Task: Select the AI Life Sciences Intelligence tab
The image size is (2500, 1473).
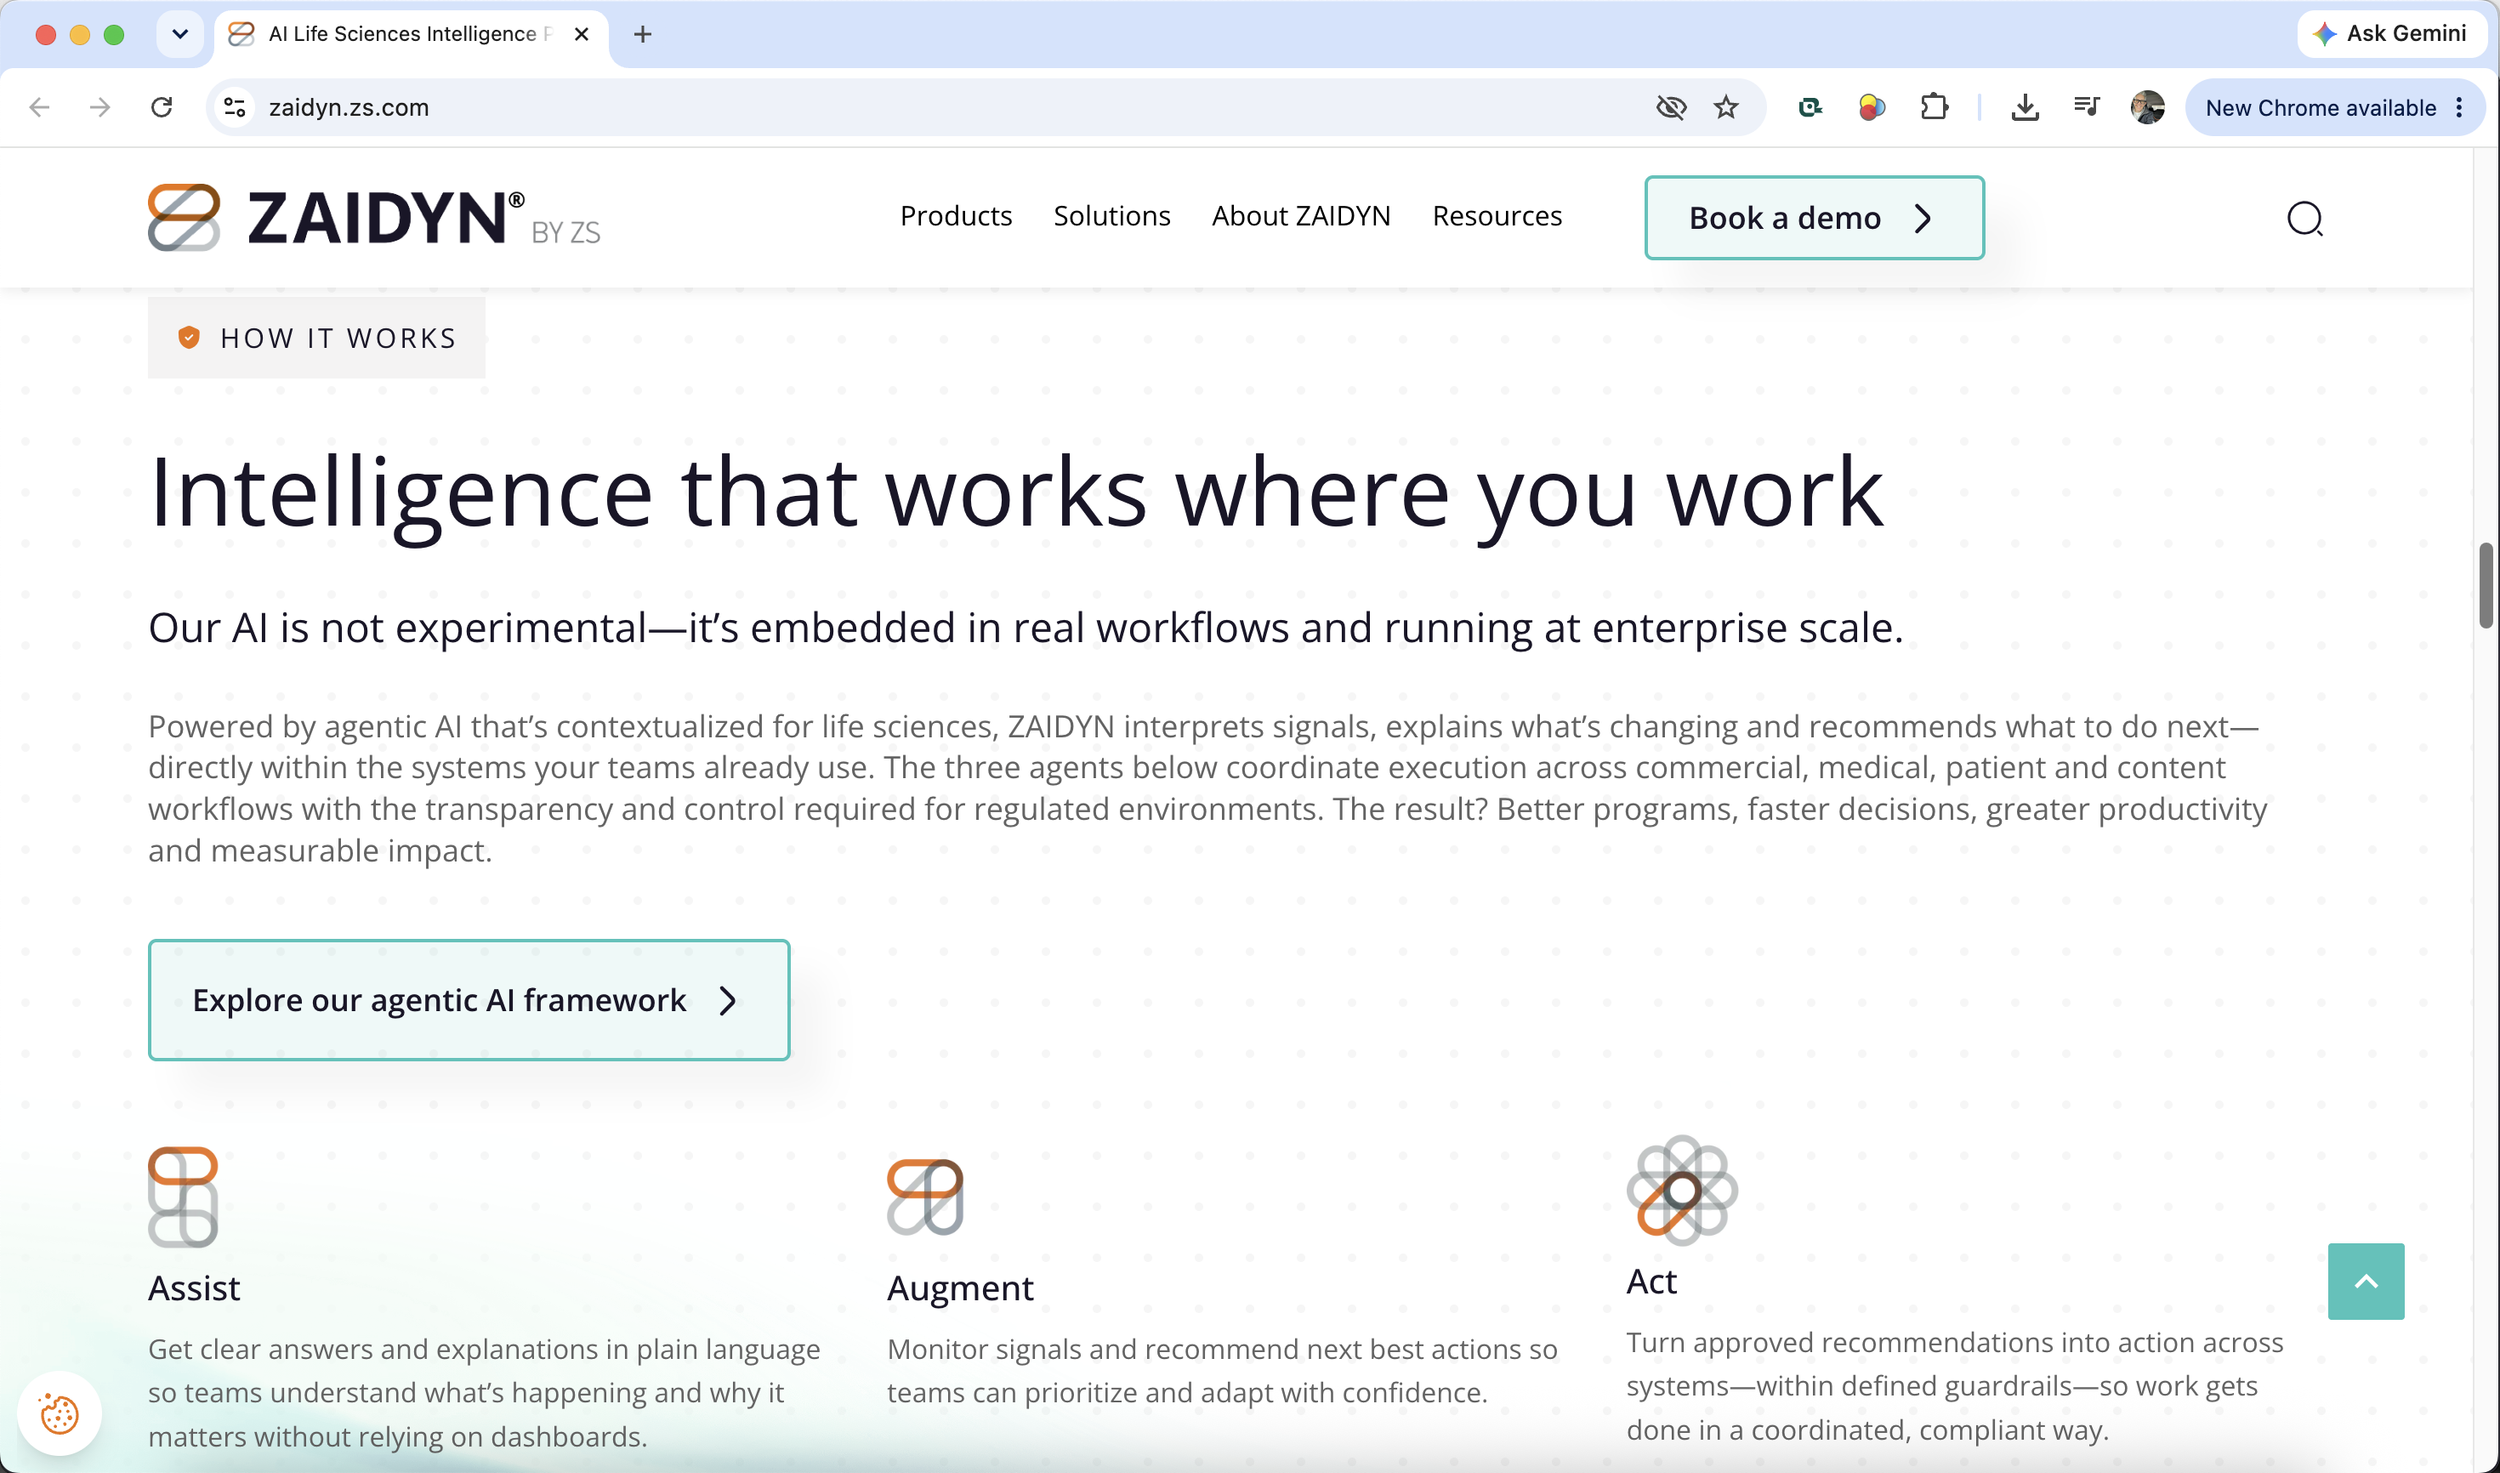Action: coord(411,34)
